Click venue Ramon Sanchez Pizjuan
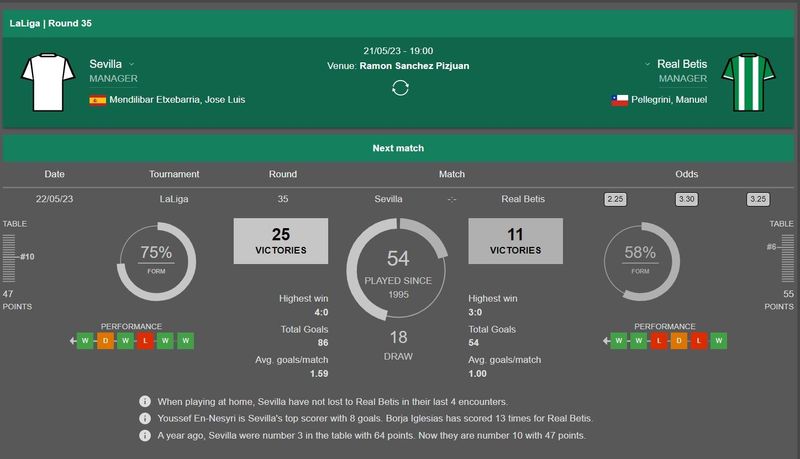The width and height of the screenshot is (800, 459). coord(414,66)
